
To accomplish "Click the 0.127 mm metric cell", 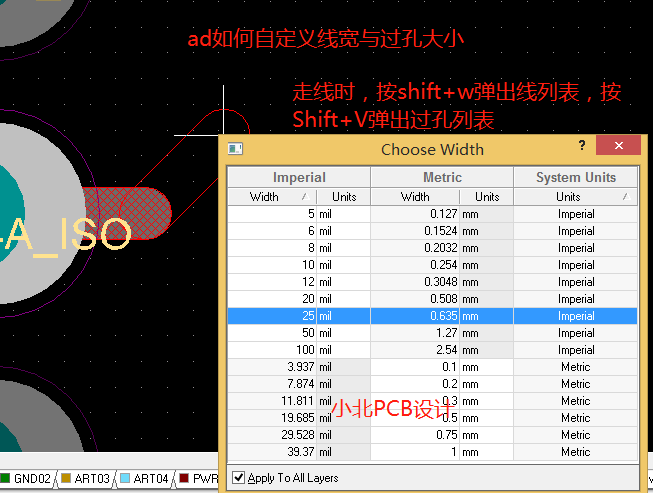I will pos(415,214).
